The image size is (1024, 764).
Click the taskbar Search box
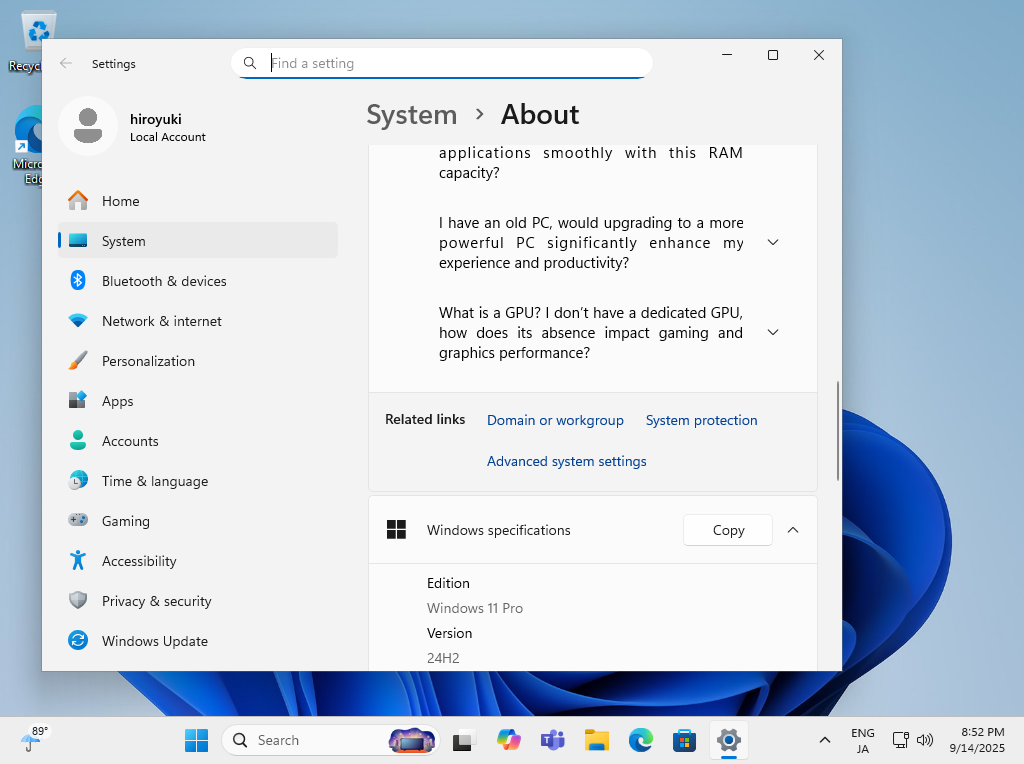click(330, 740)
